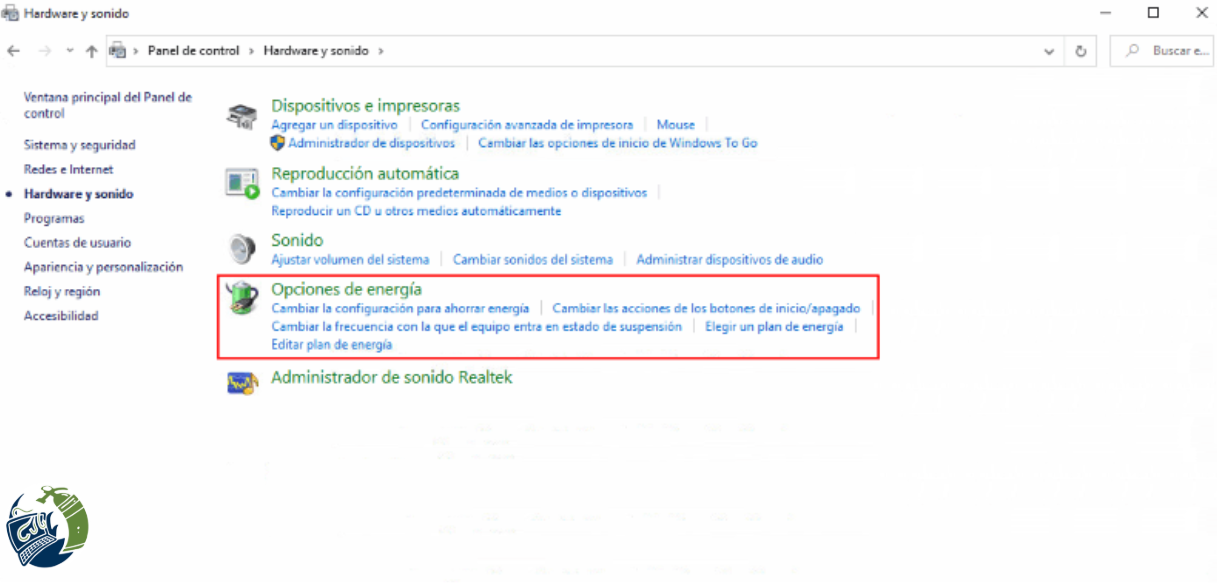Expand chevron before Panel de control breadcrumb
The image size is (1217, 585).
[136, 51]
